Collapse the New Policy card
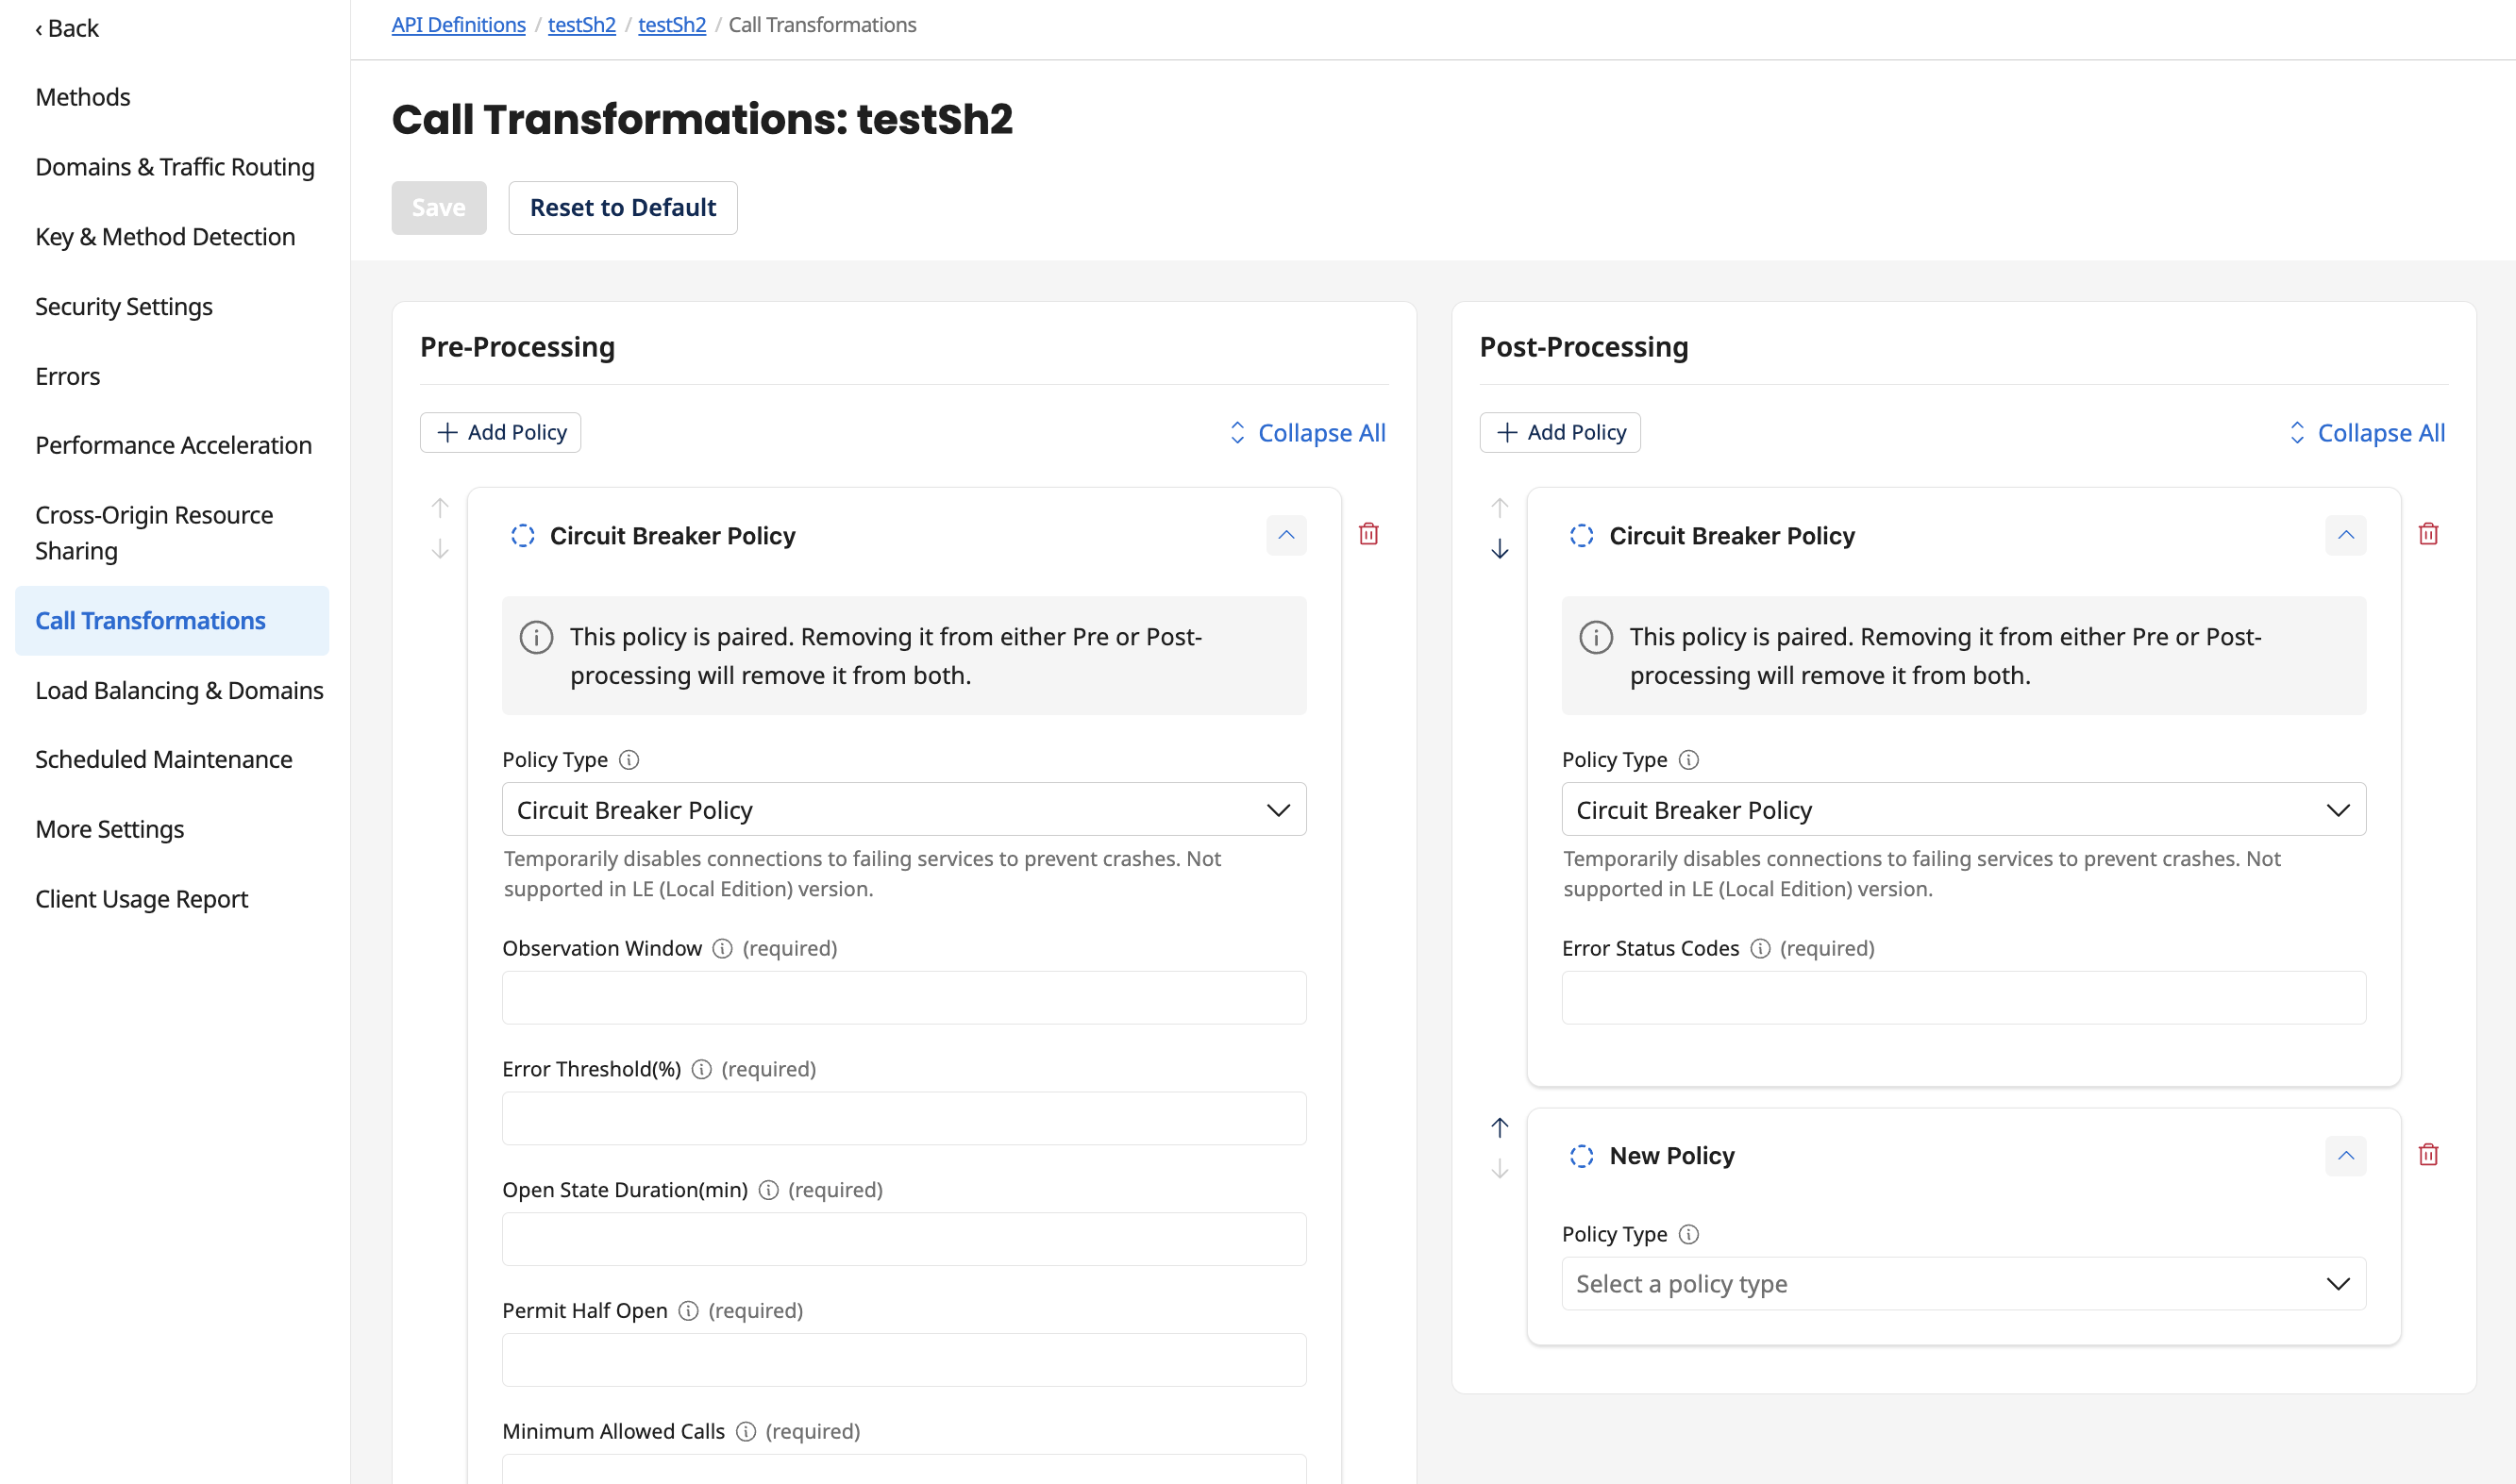Image resolution: width=2516 pixels, height=1484 pixels. tap(2345, 1156)
